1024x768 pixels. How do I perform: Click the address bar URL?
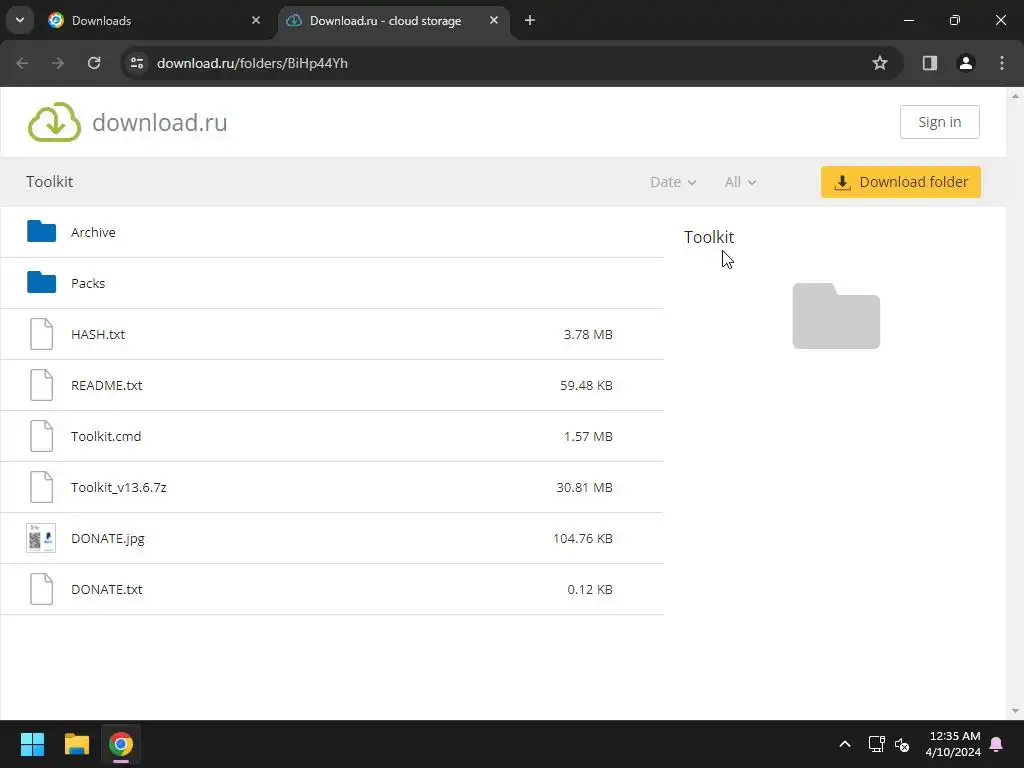click(x=252, y=63)
